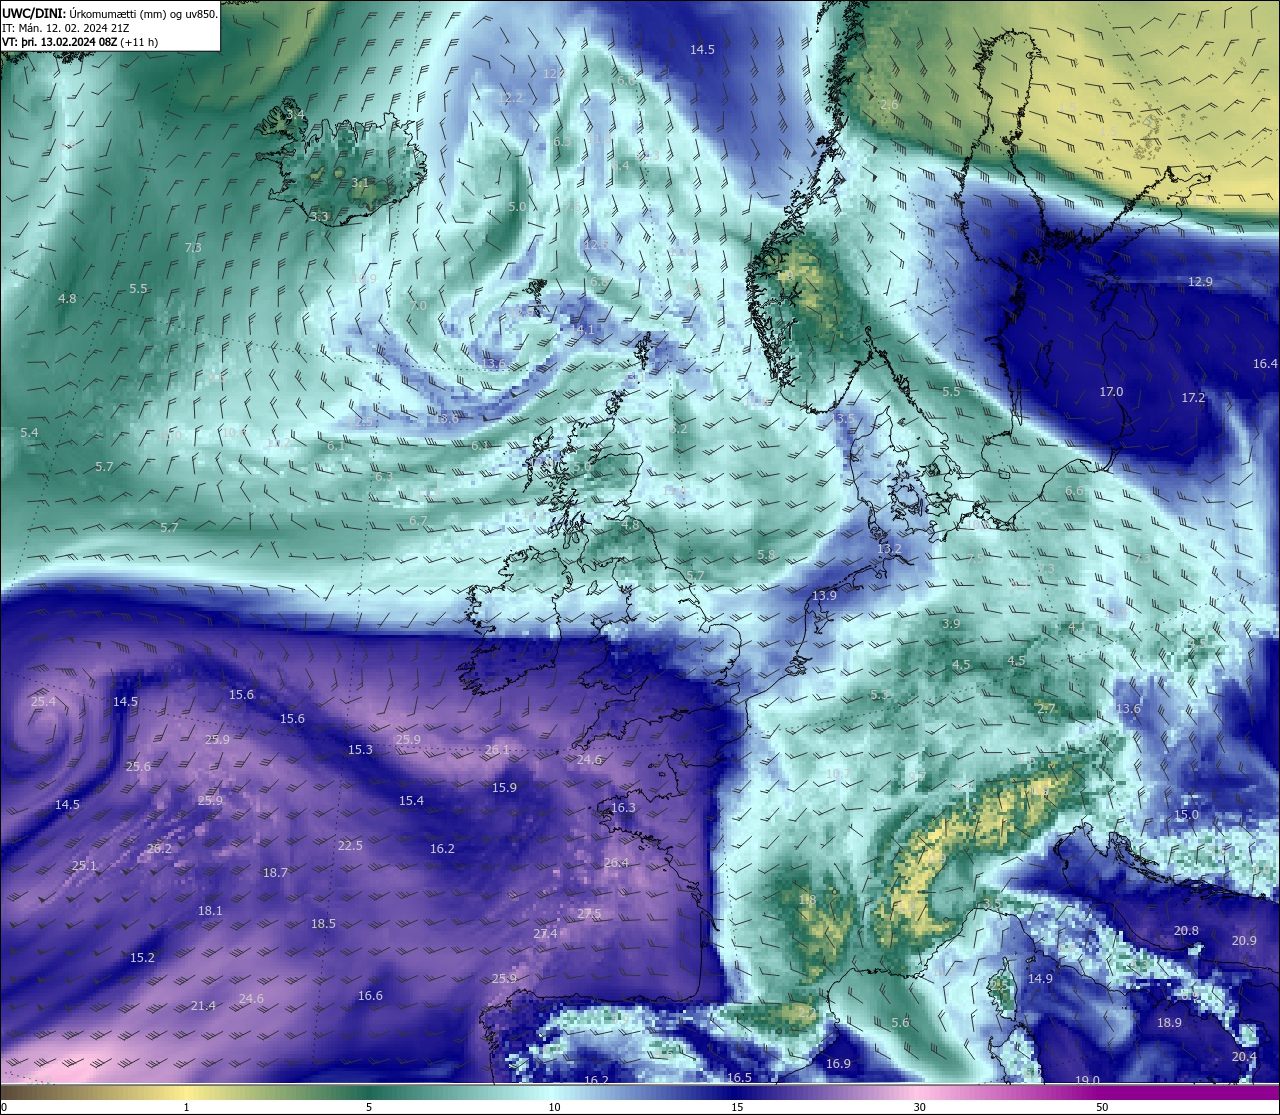
Task: Click the 18.7 map value
Action: pos(275,872)
